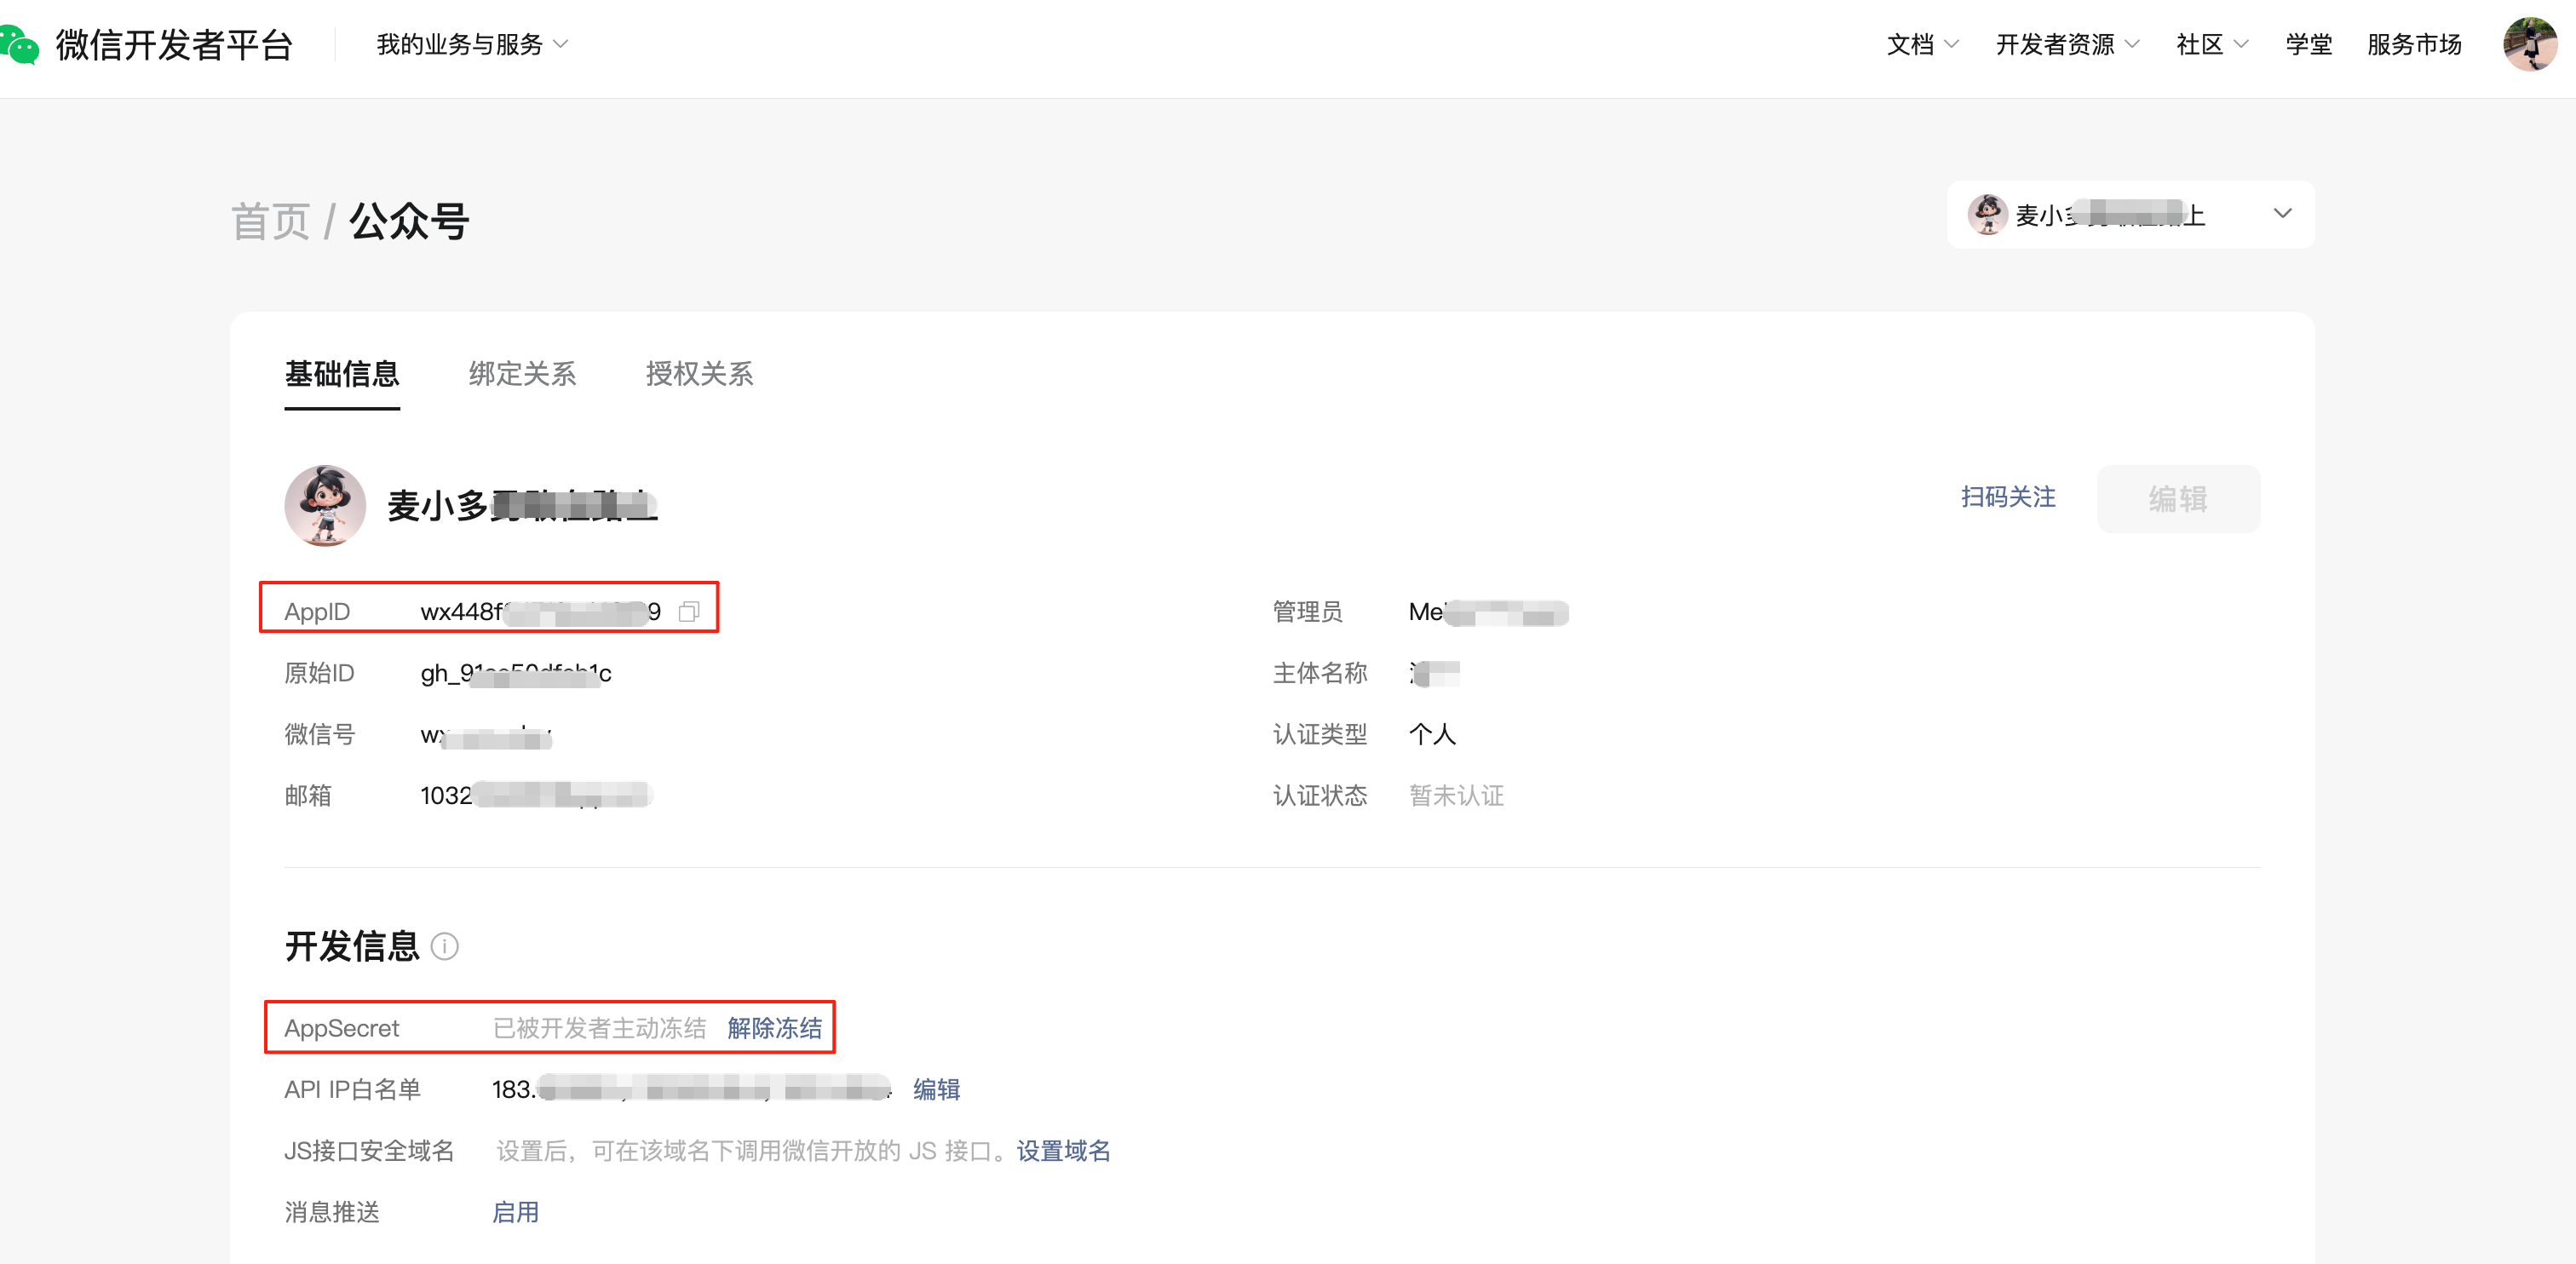
Task: Switch to the 绑定关系 tab
Action: point(522,374)
